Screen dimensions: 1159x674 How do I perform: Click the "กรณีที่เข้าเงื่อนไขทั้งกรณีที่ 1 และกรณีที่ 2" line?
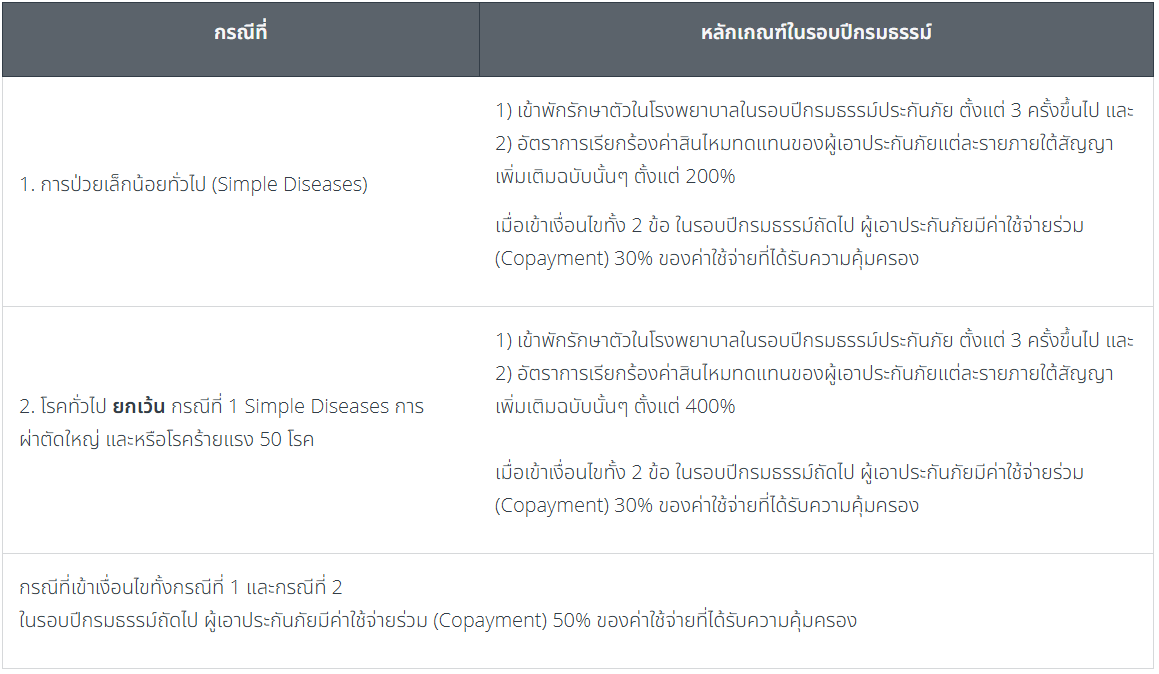(181, 587)
